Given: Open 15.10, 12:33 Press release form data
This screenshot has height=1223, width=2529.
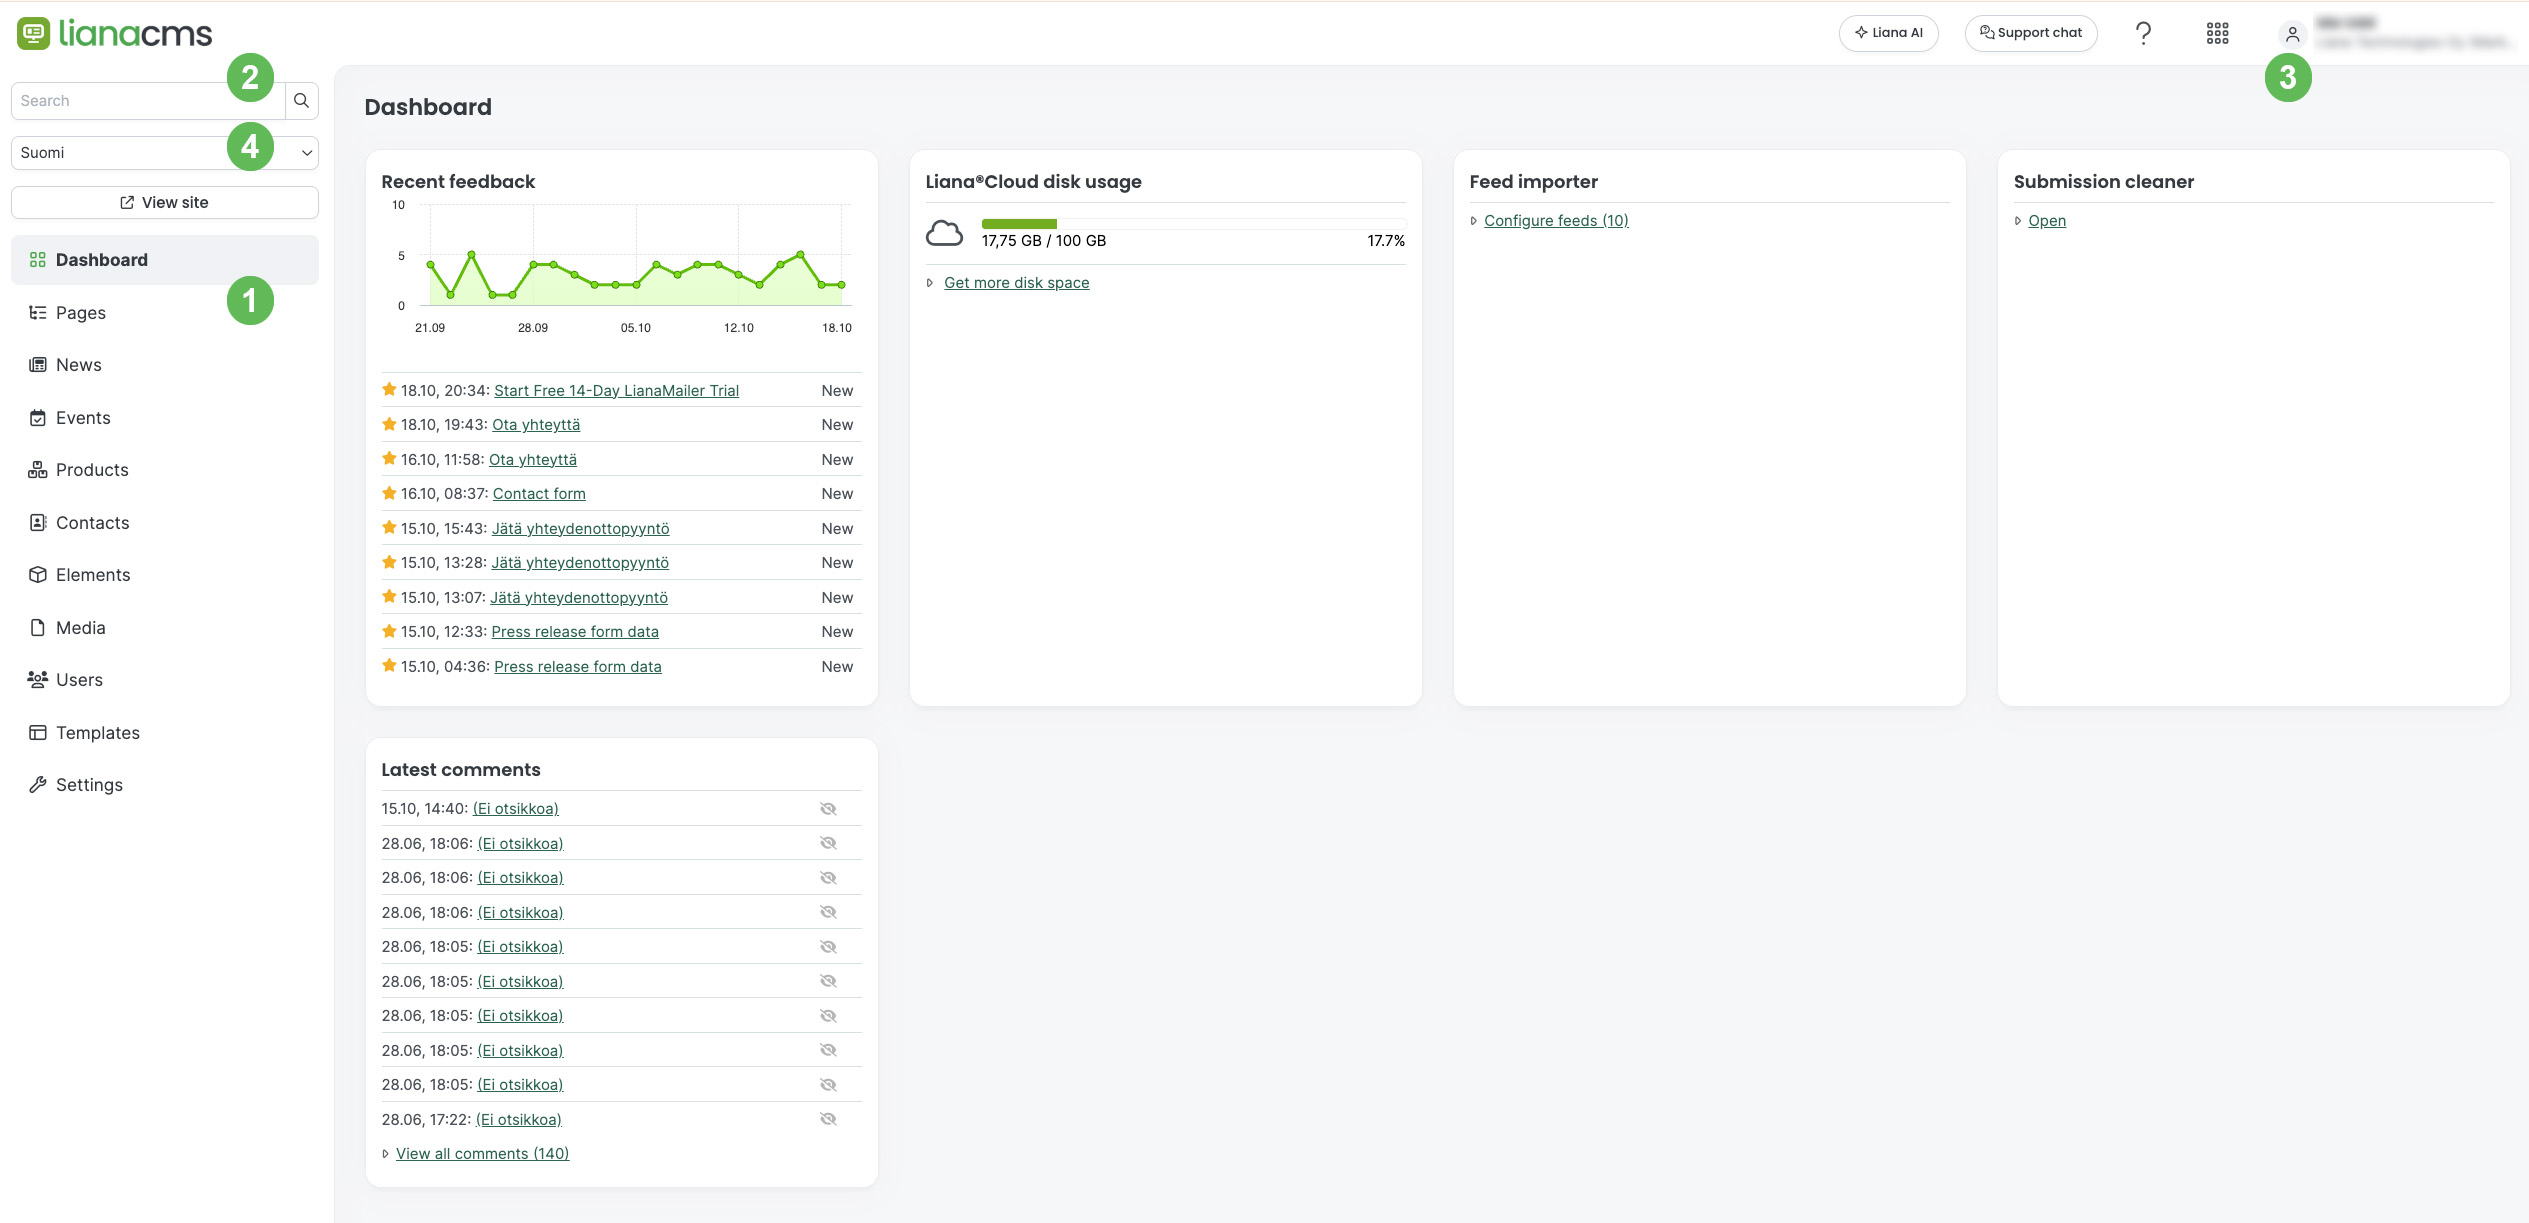Looking at the screenshot, I should [575, 632].
